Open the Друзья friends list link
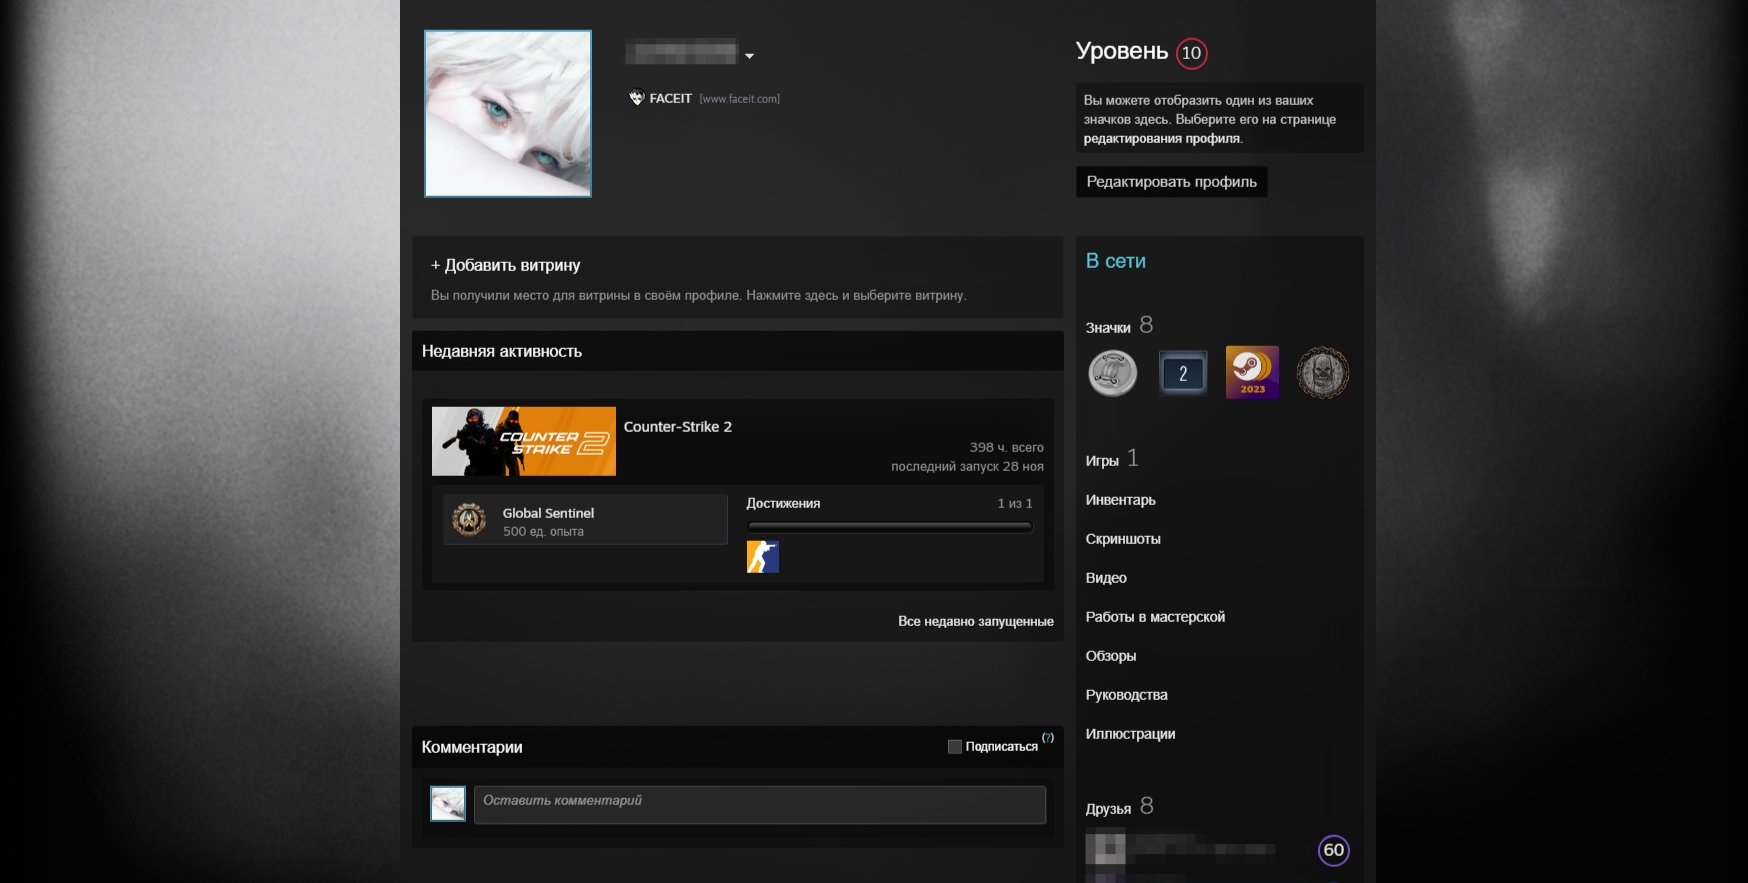Viewport: 1748px width, 883px height. [x=1108, y=809]
